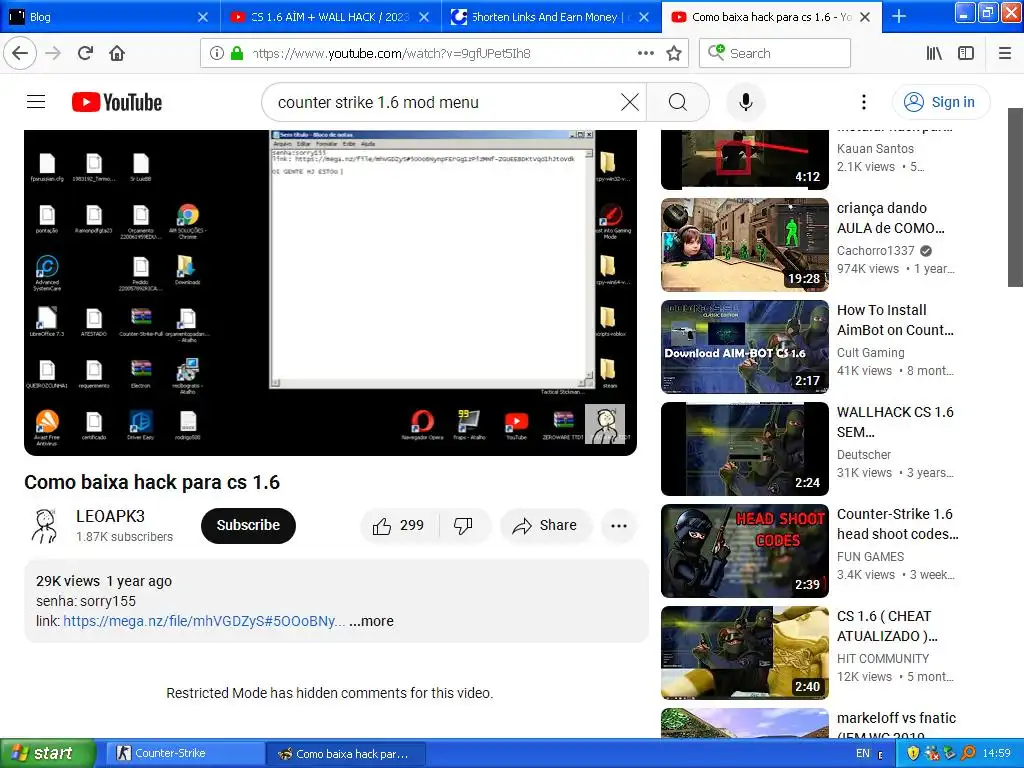Open a new browser tab with plus
The image size is (1024, 768).
coord(899,16)
